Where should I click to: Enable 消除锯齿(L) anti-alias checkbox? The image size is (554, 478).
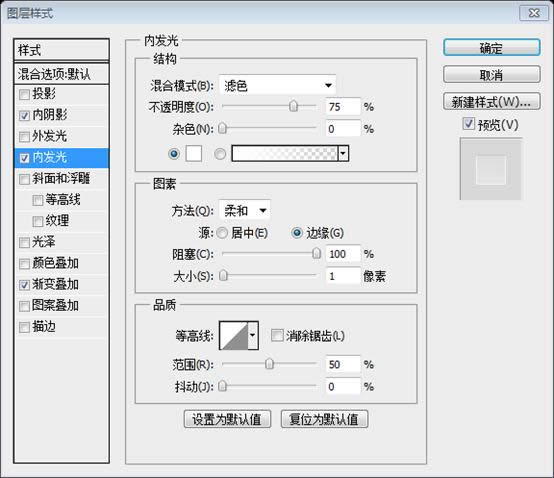277,335
